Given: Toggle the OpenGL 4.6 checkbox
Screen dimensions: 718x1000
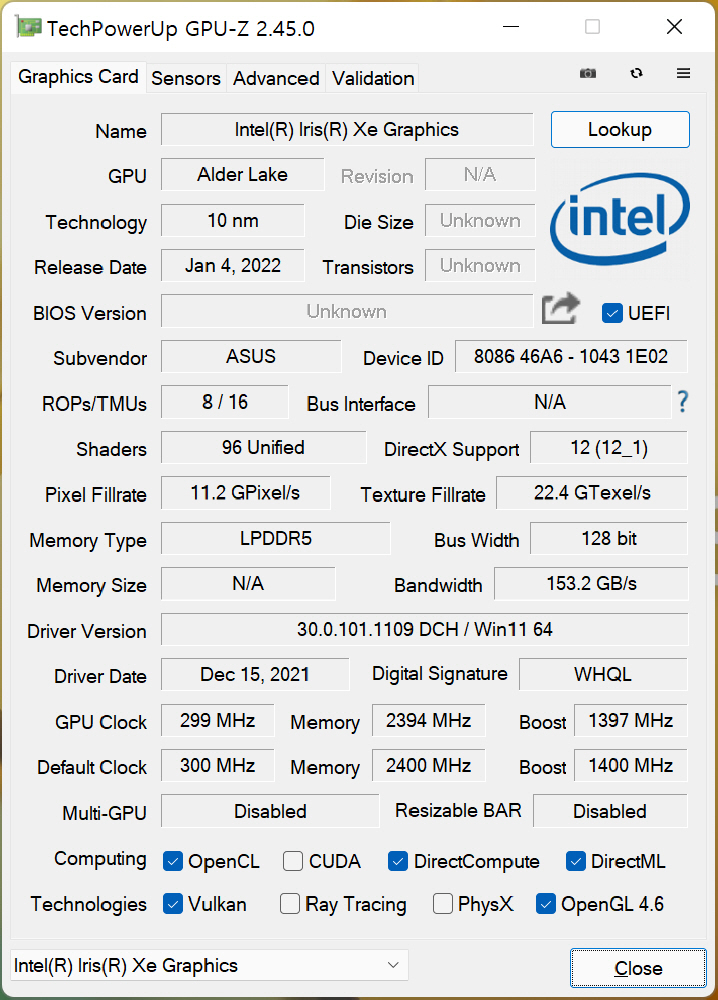Looking at the screenshot, I should 546,904.
